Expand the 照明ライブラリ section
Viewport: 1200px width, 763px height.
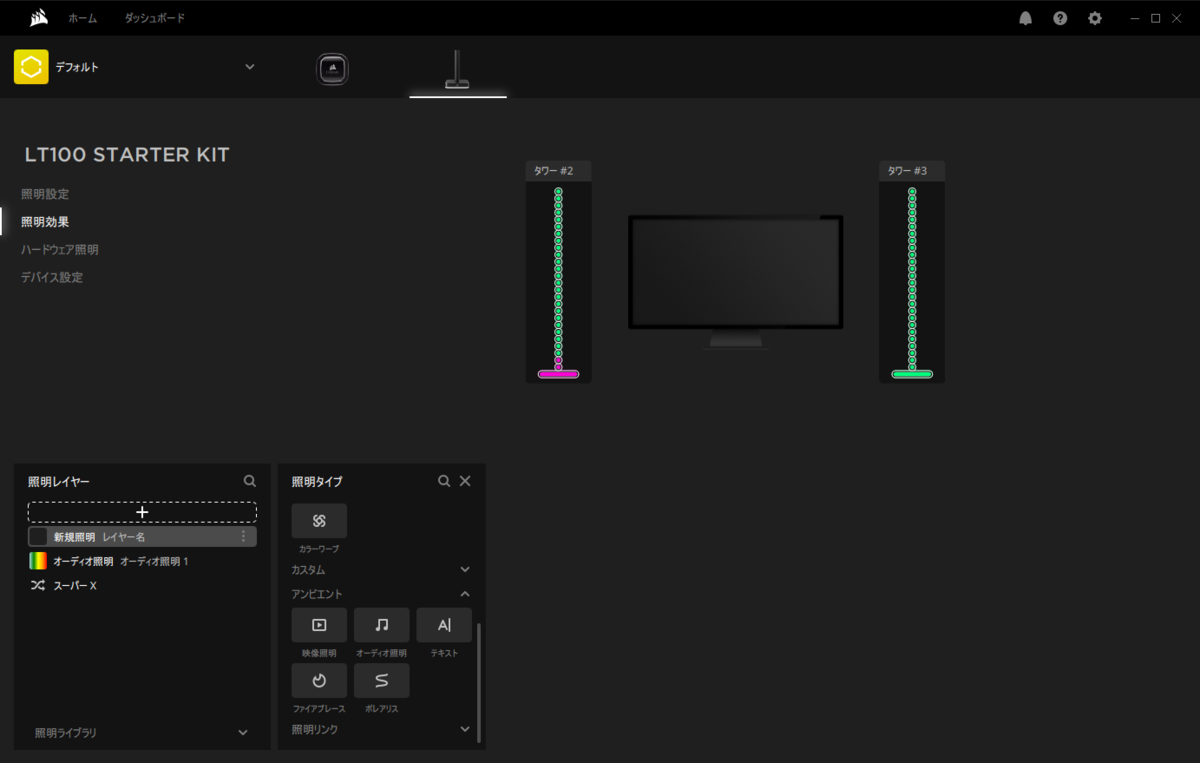243,733
